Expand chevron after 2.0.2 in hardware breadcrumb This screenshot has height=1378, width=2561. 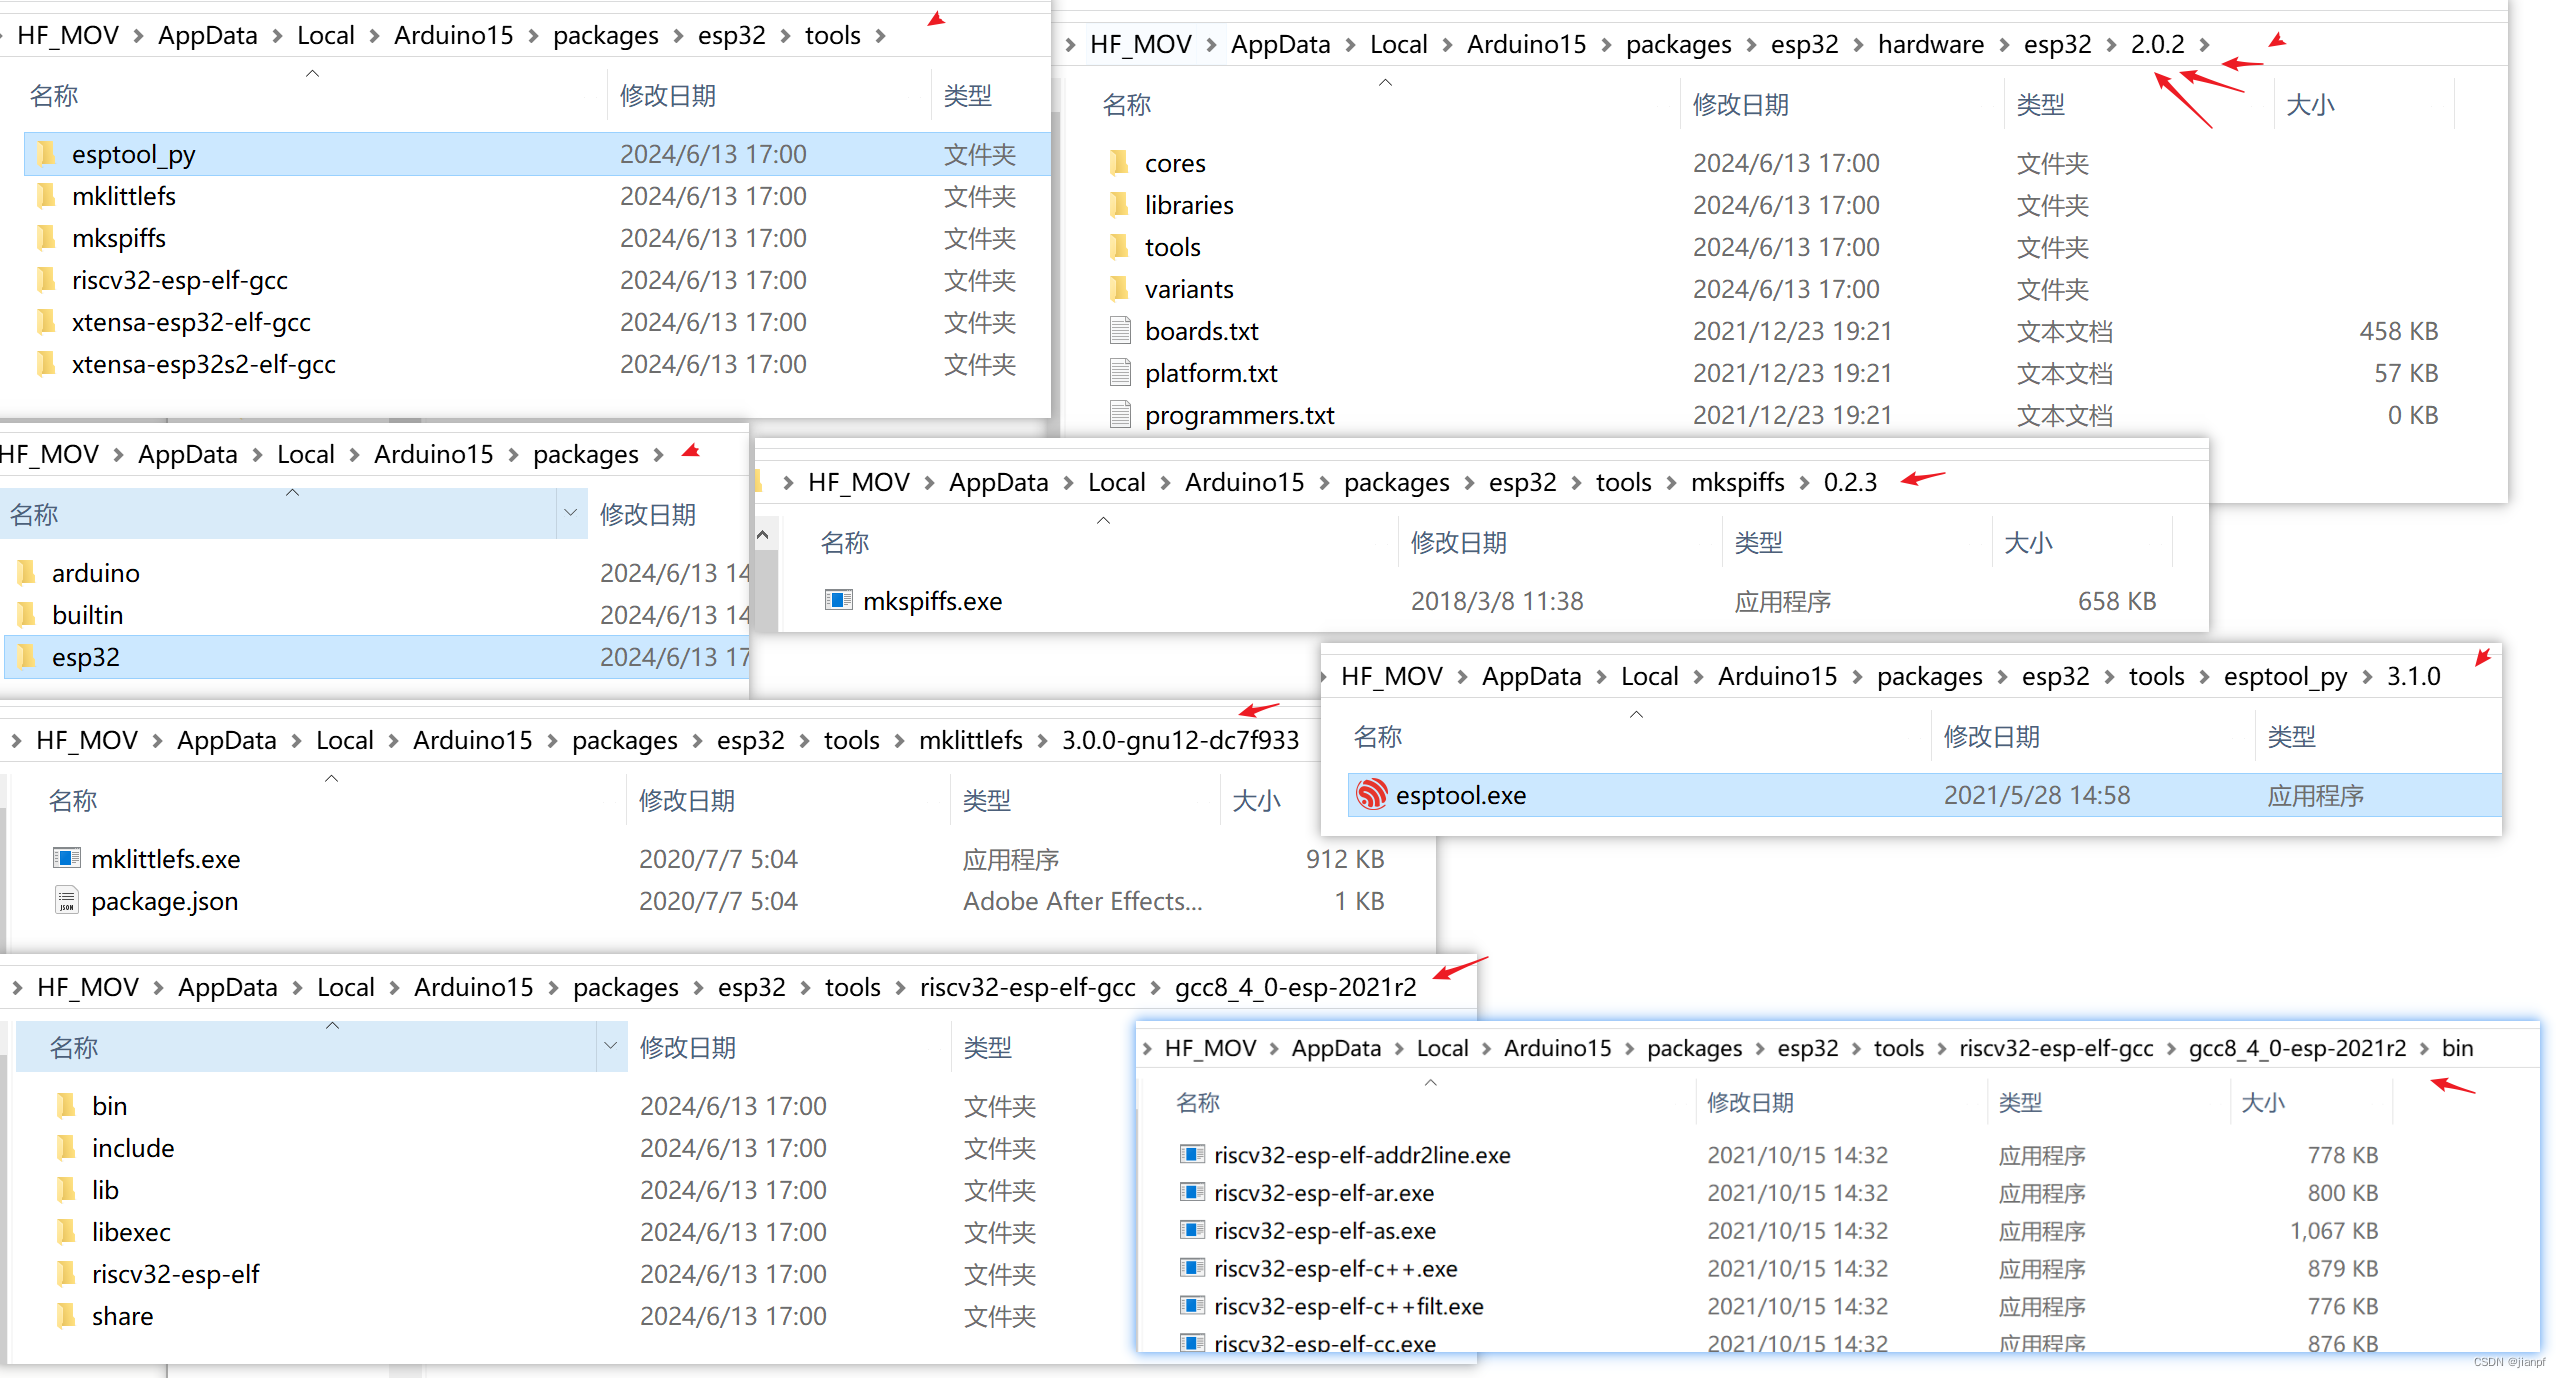pyautogui.click(x=2204, y=45)
